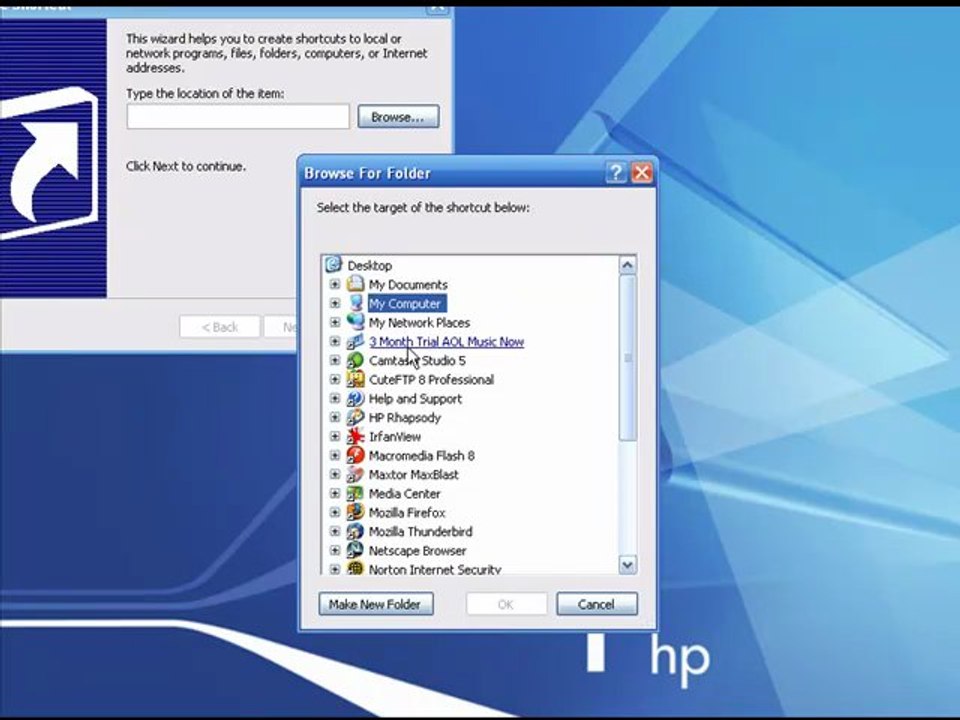Click the item location text field
The image size is (960, 720).
click(x=238, y=116)
